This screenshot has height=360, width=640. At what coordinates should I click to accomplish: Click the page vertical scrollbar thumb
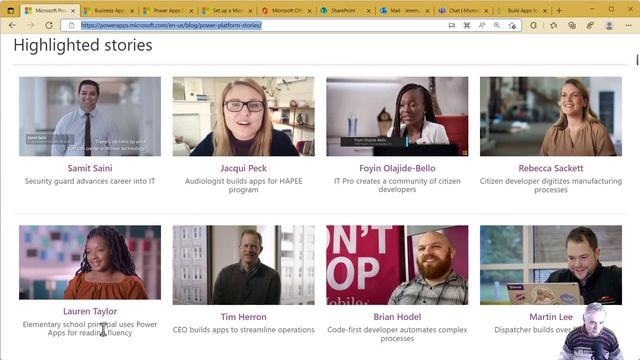pos(637,59)
